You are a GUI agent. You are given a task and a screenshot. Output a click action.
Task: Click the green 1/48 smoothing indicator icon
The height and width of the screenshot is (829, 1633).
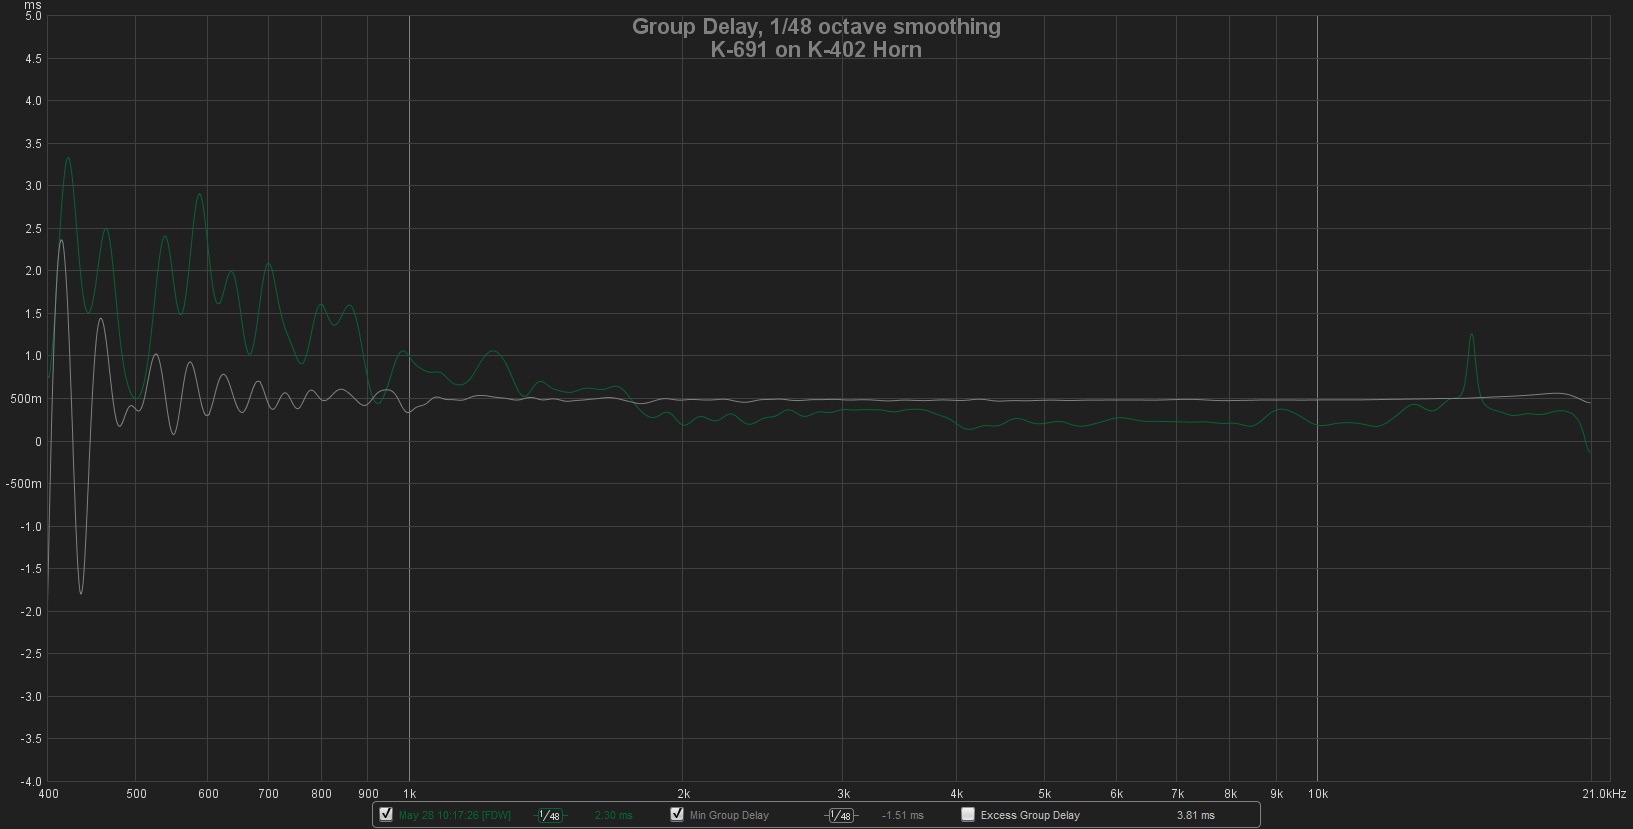tap(549, 815)
